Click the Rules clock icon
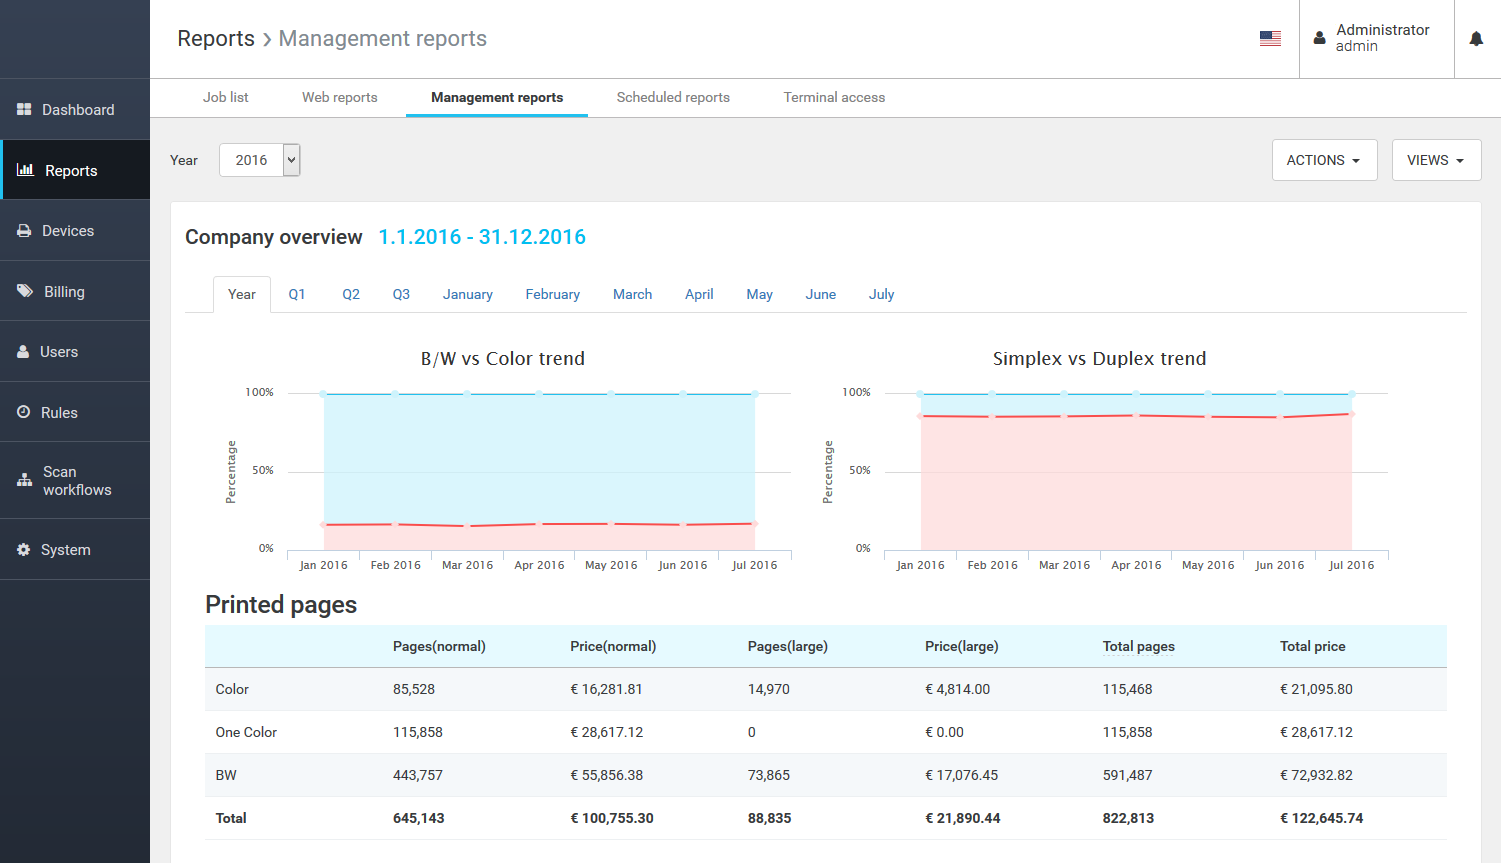 pyautogui.click(x=24, y=412)
